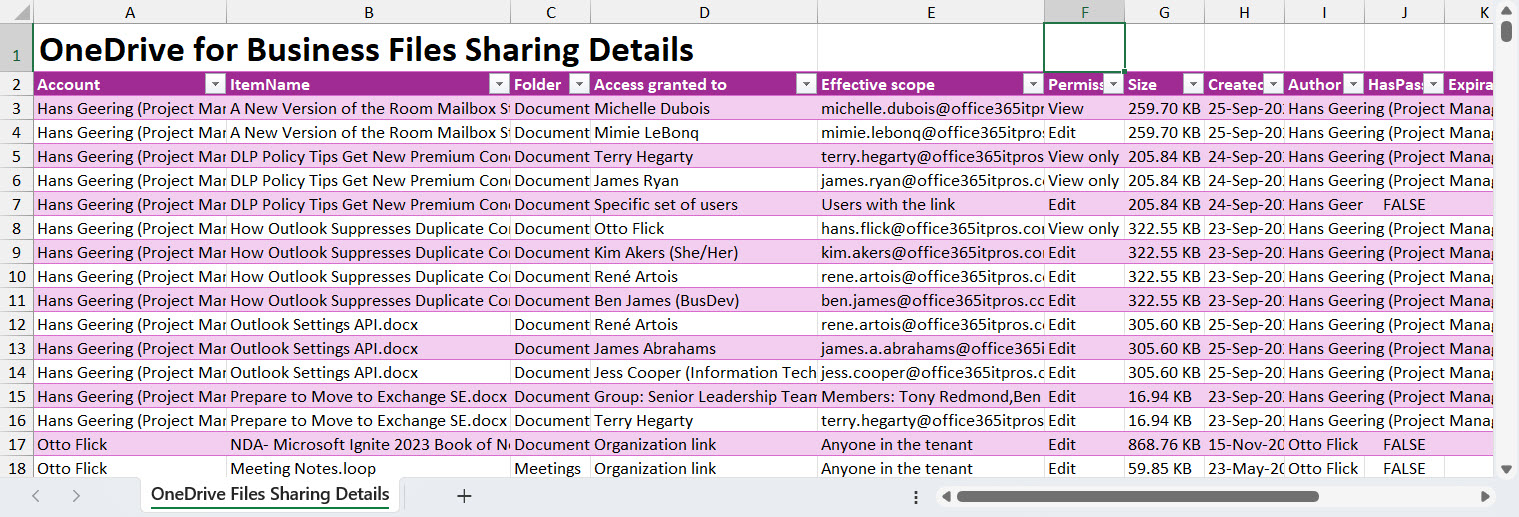Select row 7 header

click(x=16, y=204)
